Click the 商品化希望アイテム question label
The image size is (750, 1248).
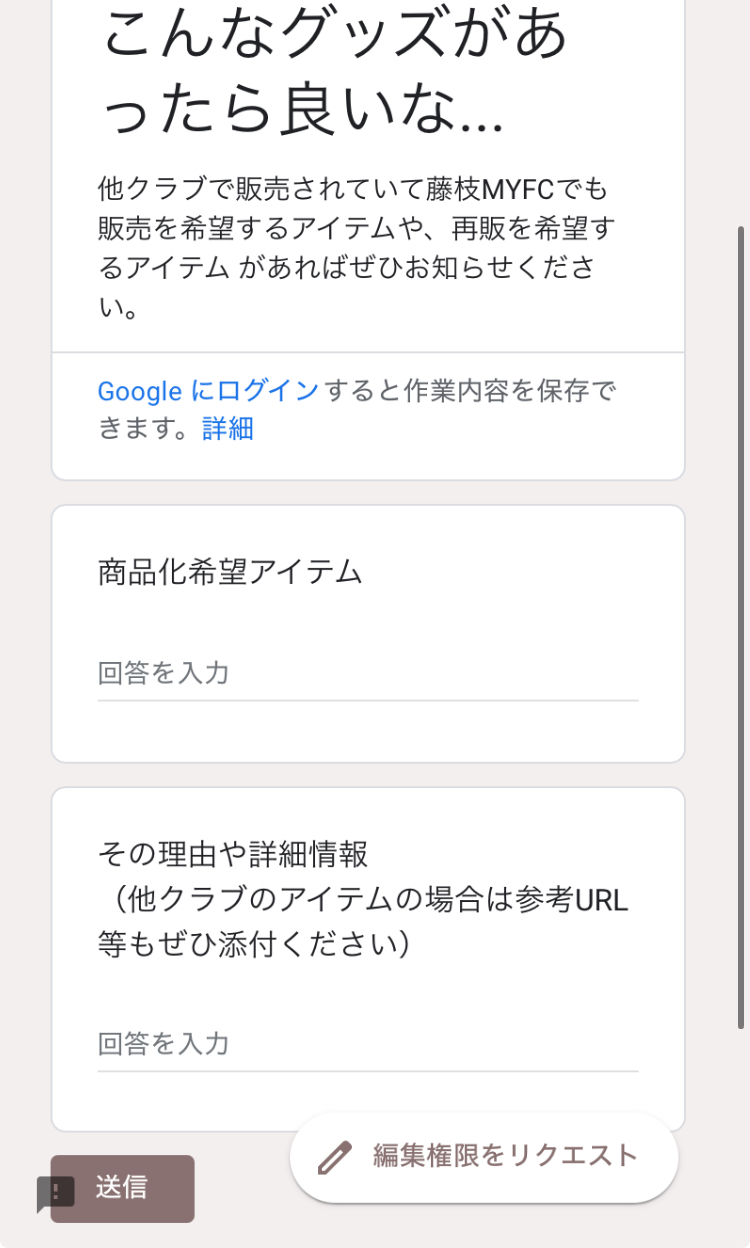(x=230, y=572)
